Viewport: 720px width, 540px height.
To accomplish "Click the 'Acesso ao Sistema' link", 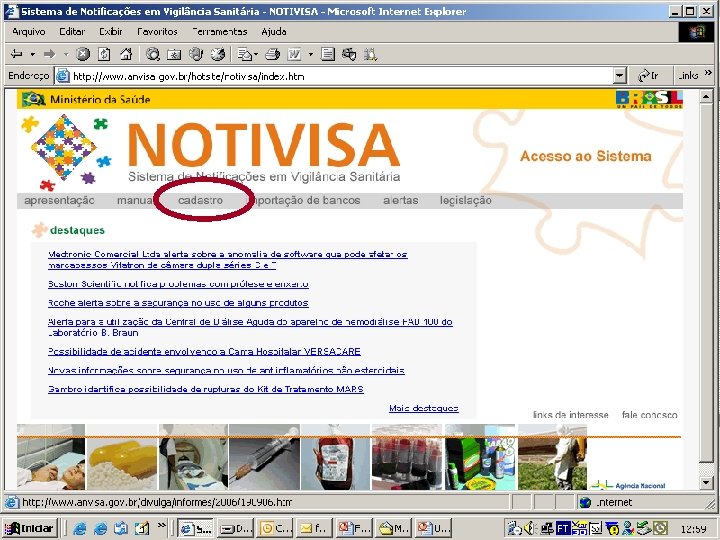I will 585,156.
